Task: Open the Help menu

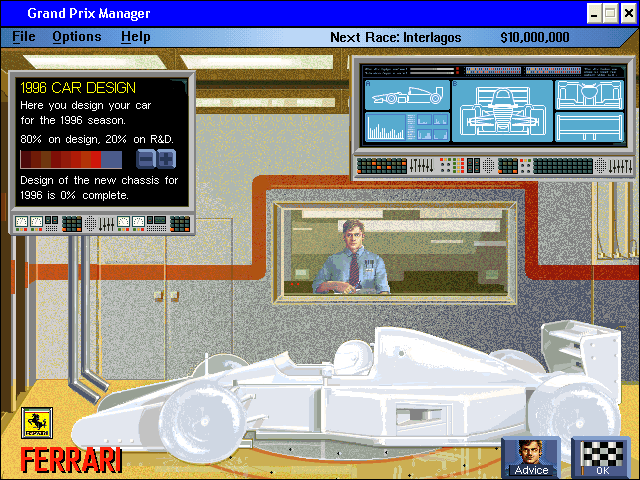Action: coord(136,37)
